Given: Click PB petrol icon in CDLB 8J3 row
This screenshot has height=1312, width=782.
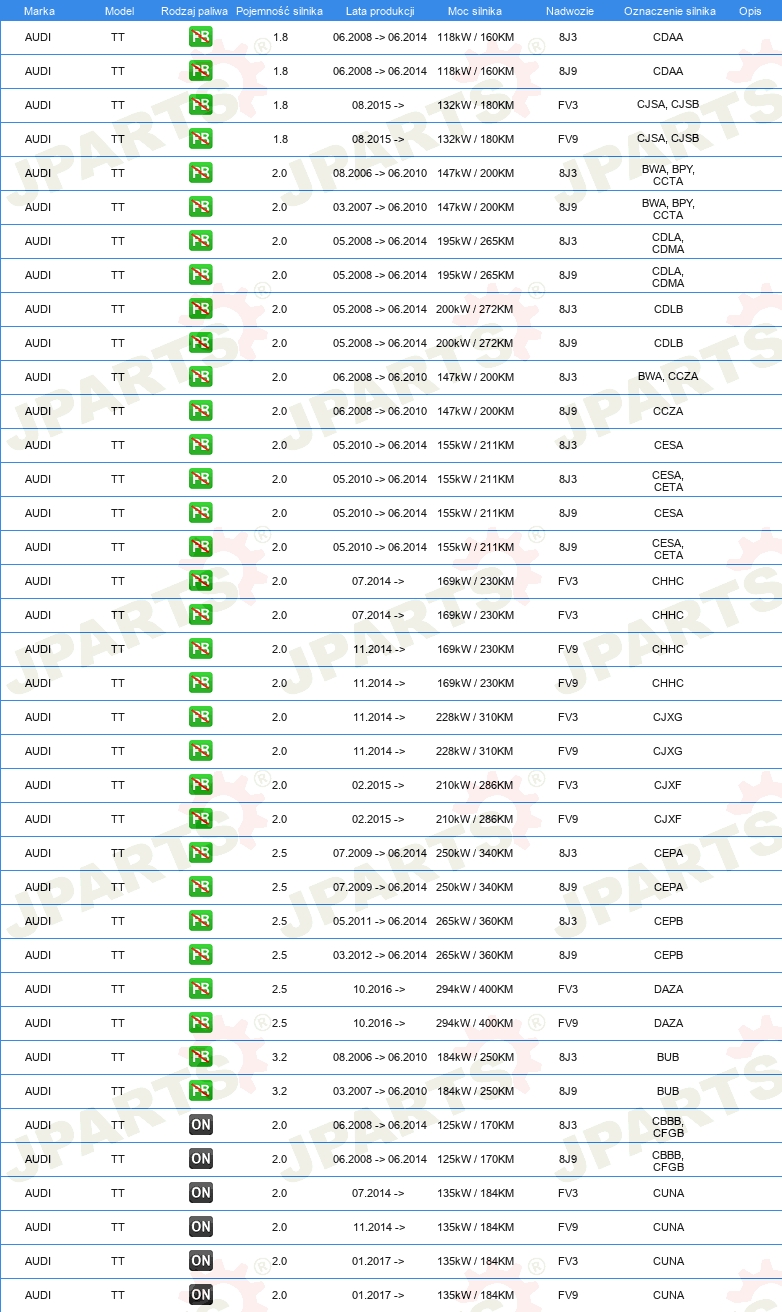Looking at the screenshot, I should tap(200, 309).
